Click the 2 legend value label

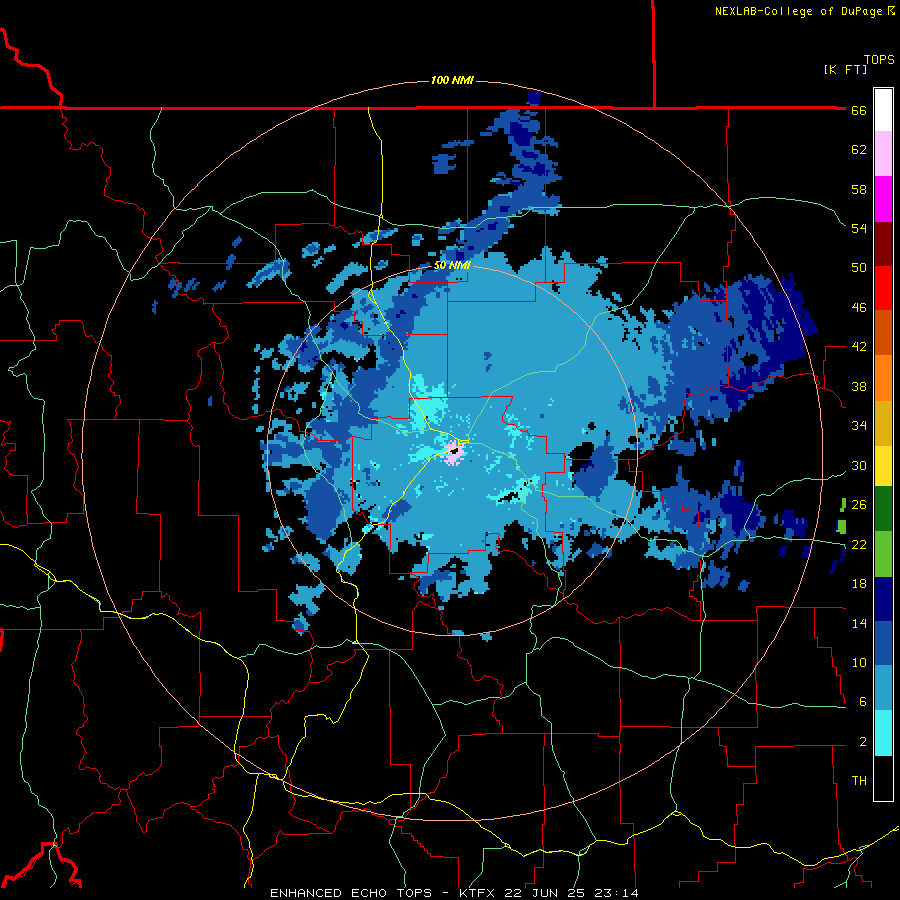862,742
